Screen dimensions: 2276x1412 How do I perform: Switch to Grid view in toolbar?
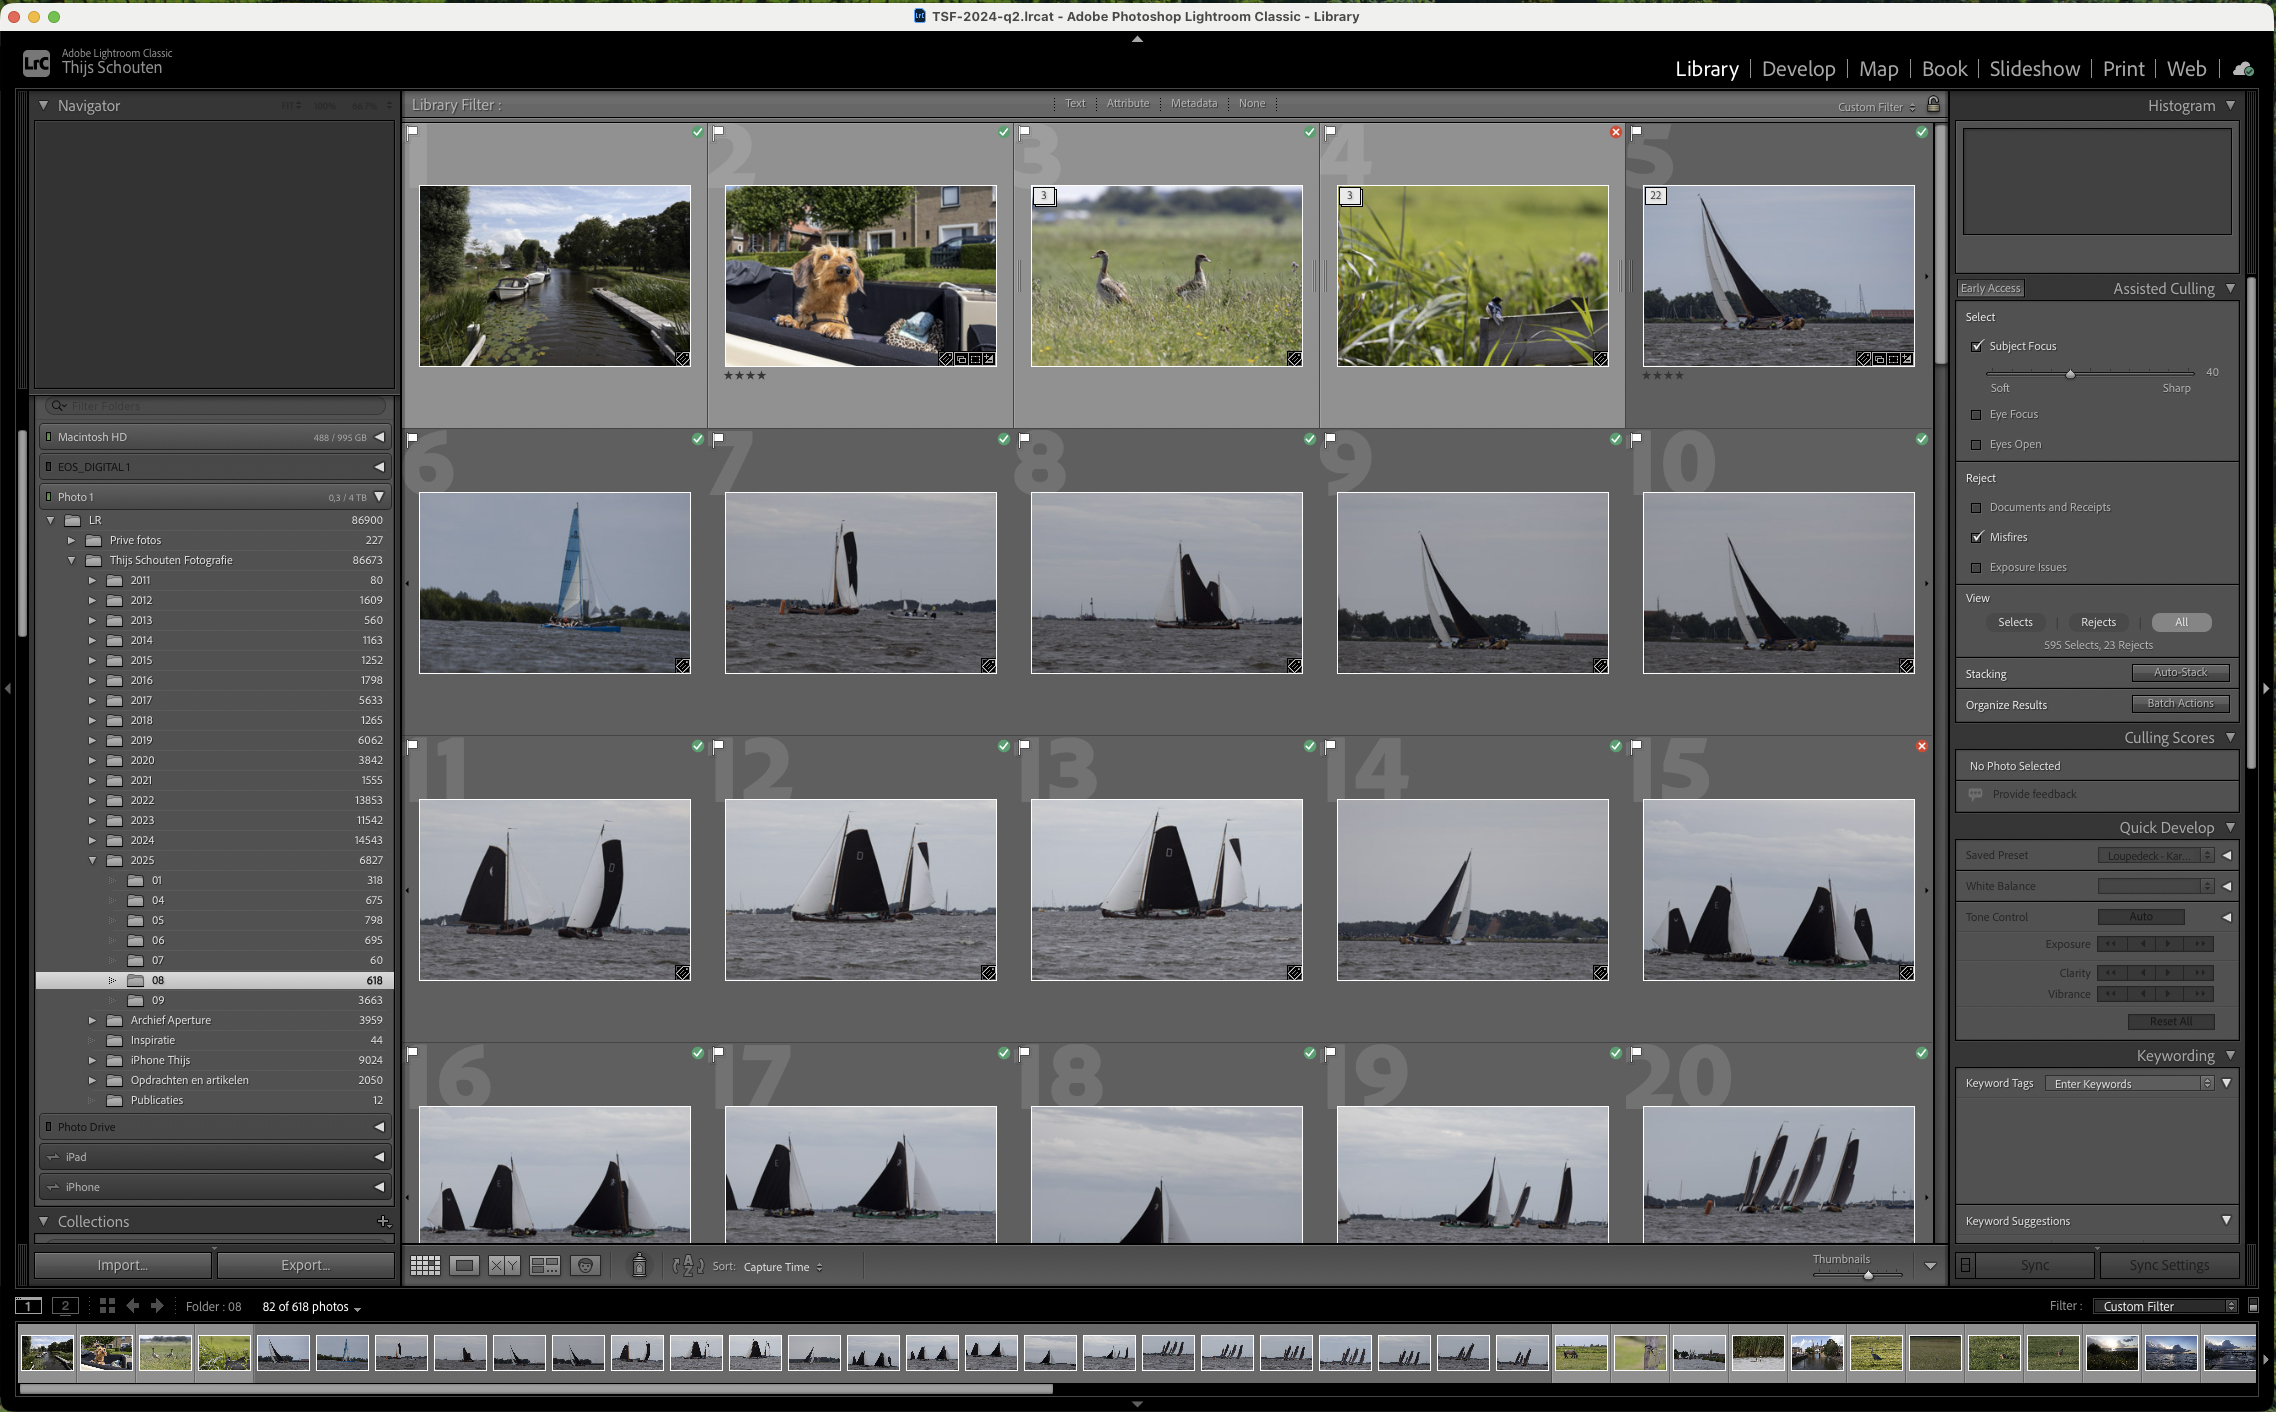(425, 1266)
